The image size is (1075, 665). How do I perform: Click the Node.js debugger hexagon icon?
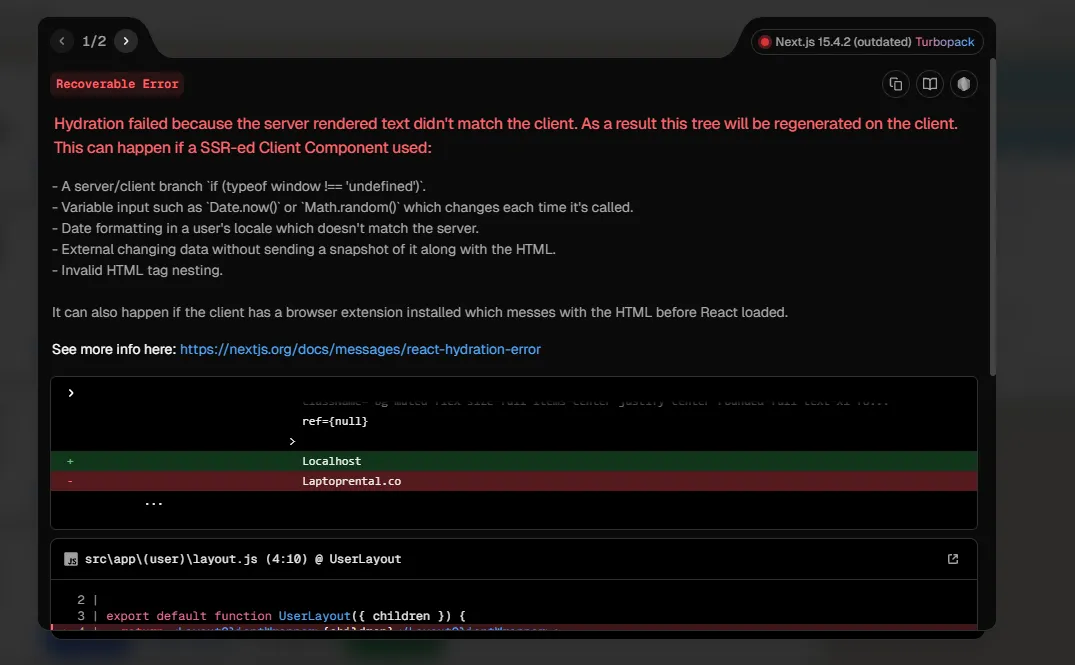click(963, 84)
